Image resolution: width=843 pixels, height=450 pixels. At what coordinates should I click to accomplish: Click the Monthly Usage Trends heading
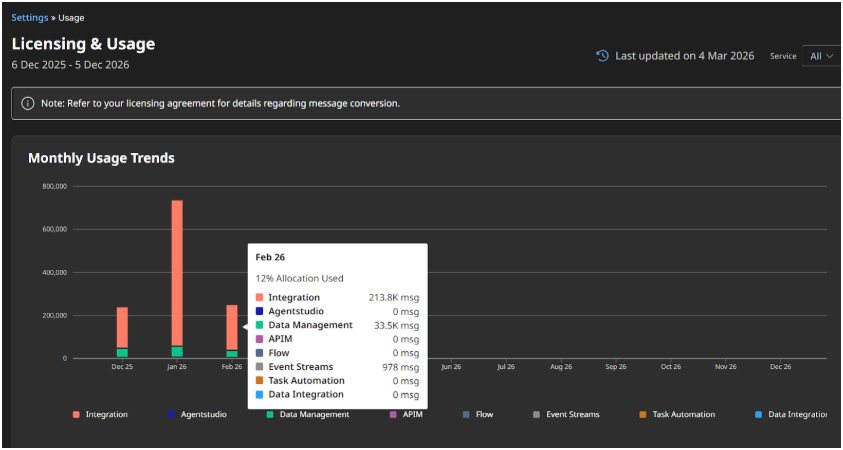click(101, 158)
